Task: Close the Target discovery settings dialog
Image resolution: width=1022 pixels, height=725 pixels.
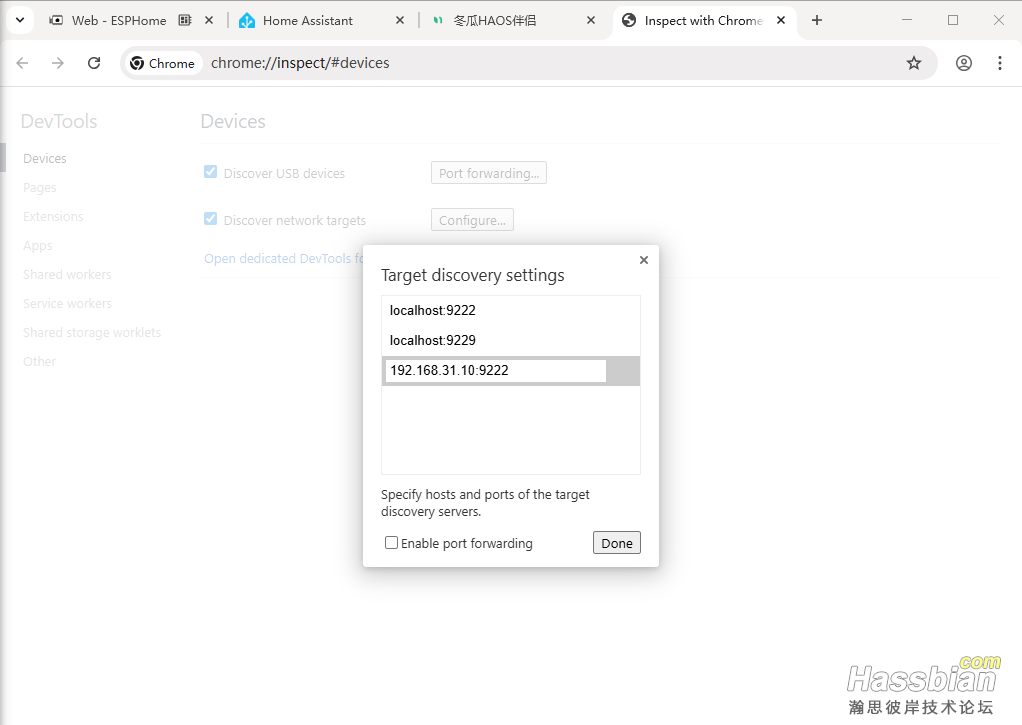Action: (643, 260)
